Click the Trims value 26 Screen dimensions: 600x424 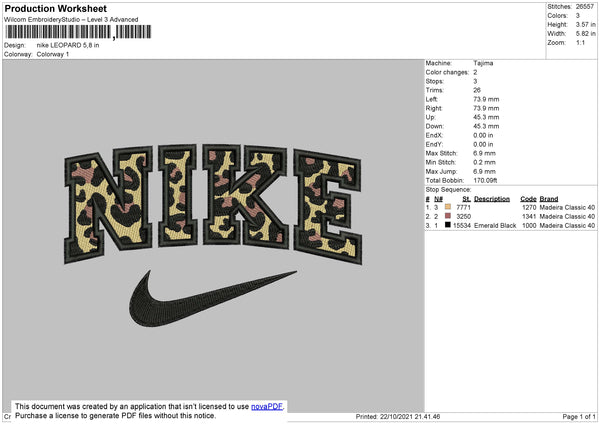pyautogui.click(x=477, y=90)
